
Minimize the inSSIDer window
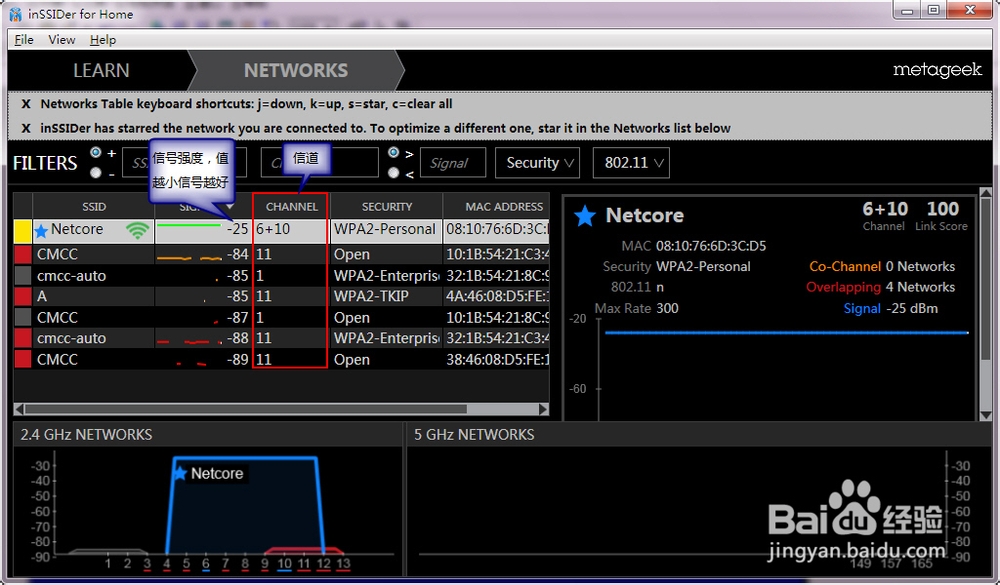(x=907, y=10)
